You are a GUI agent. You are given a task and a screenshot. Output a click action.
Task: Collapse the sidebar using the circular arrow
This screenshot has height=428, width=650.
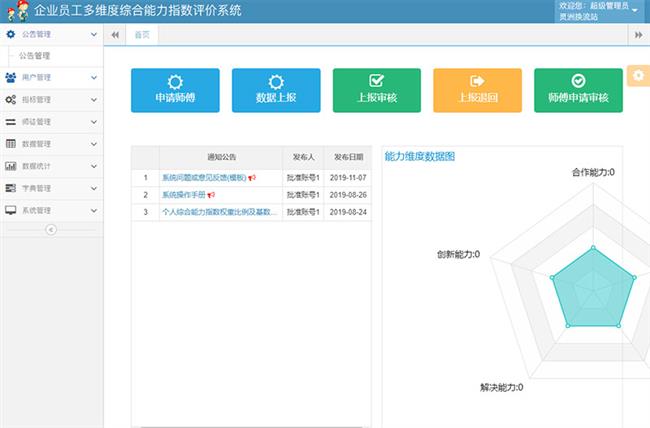pyautogui.click(x=51, y=229)
